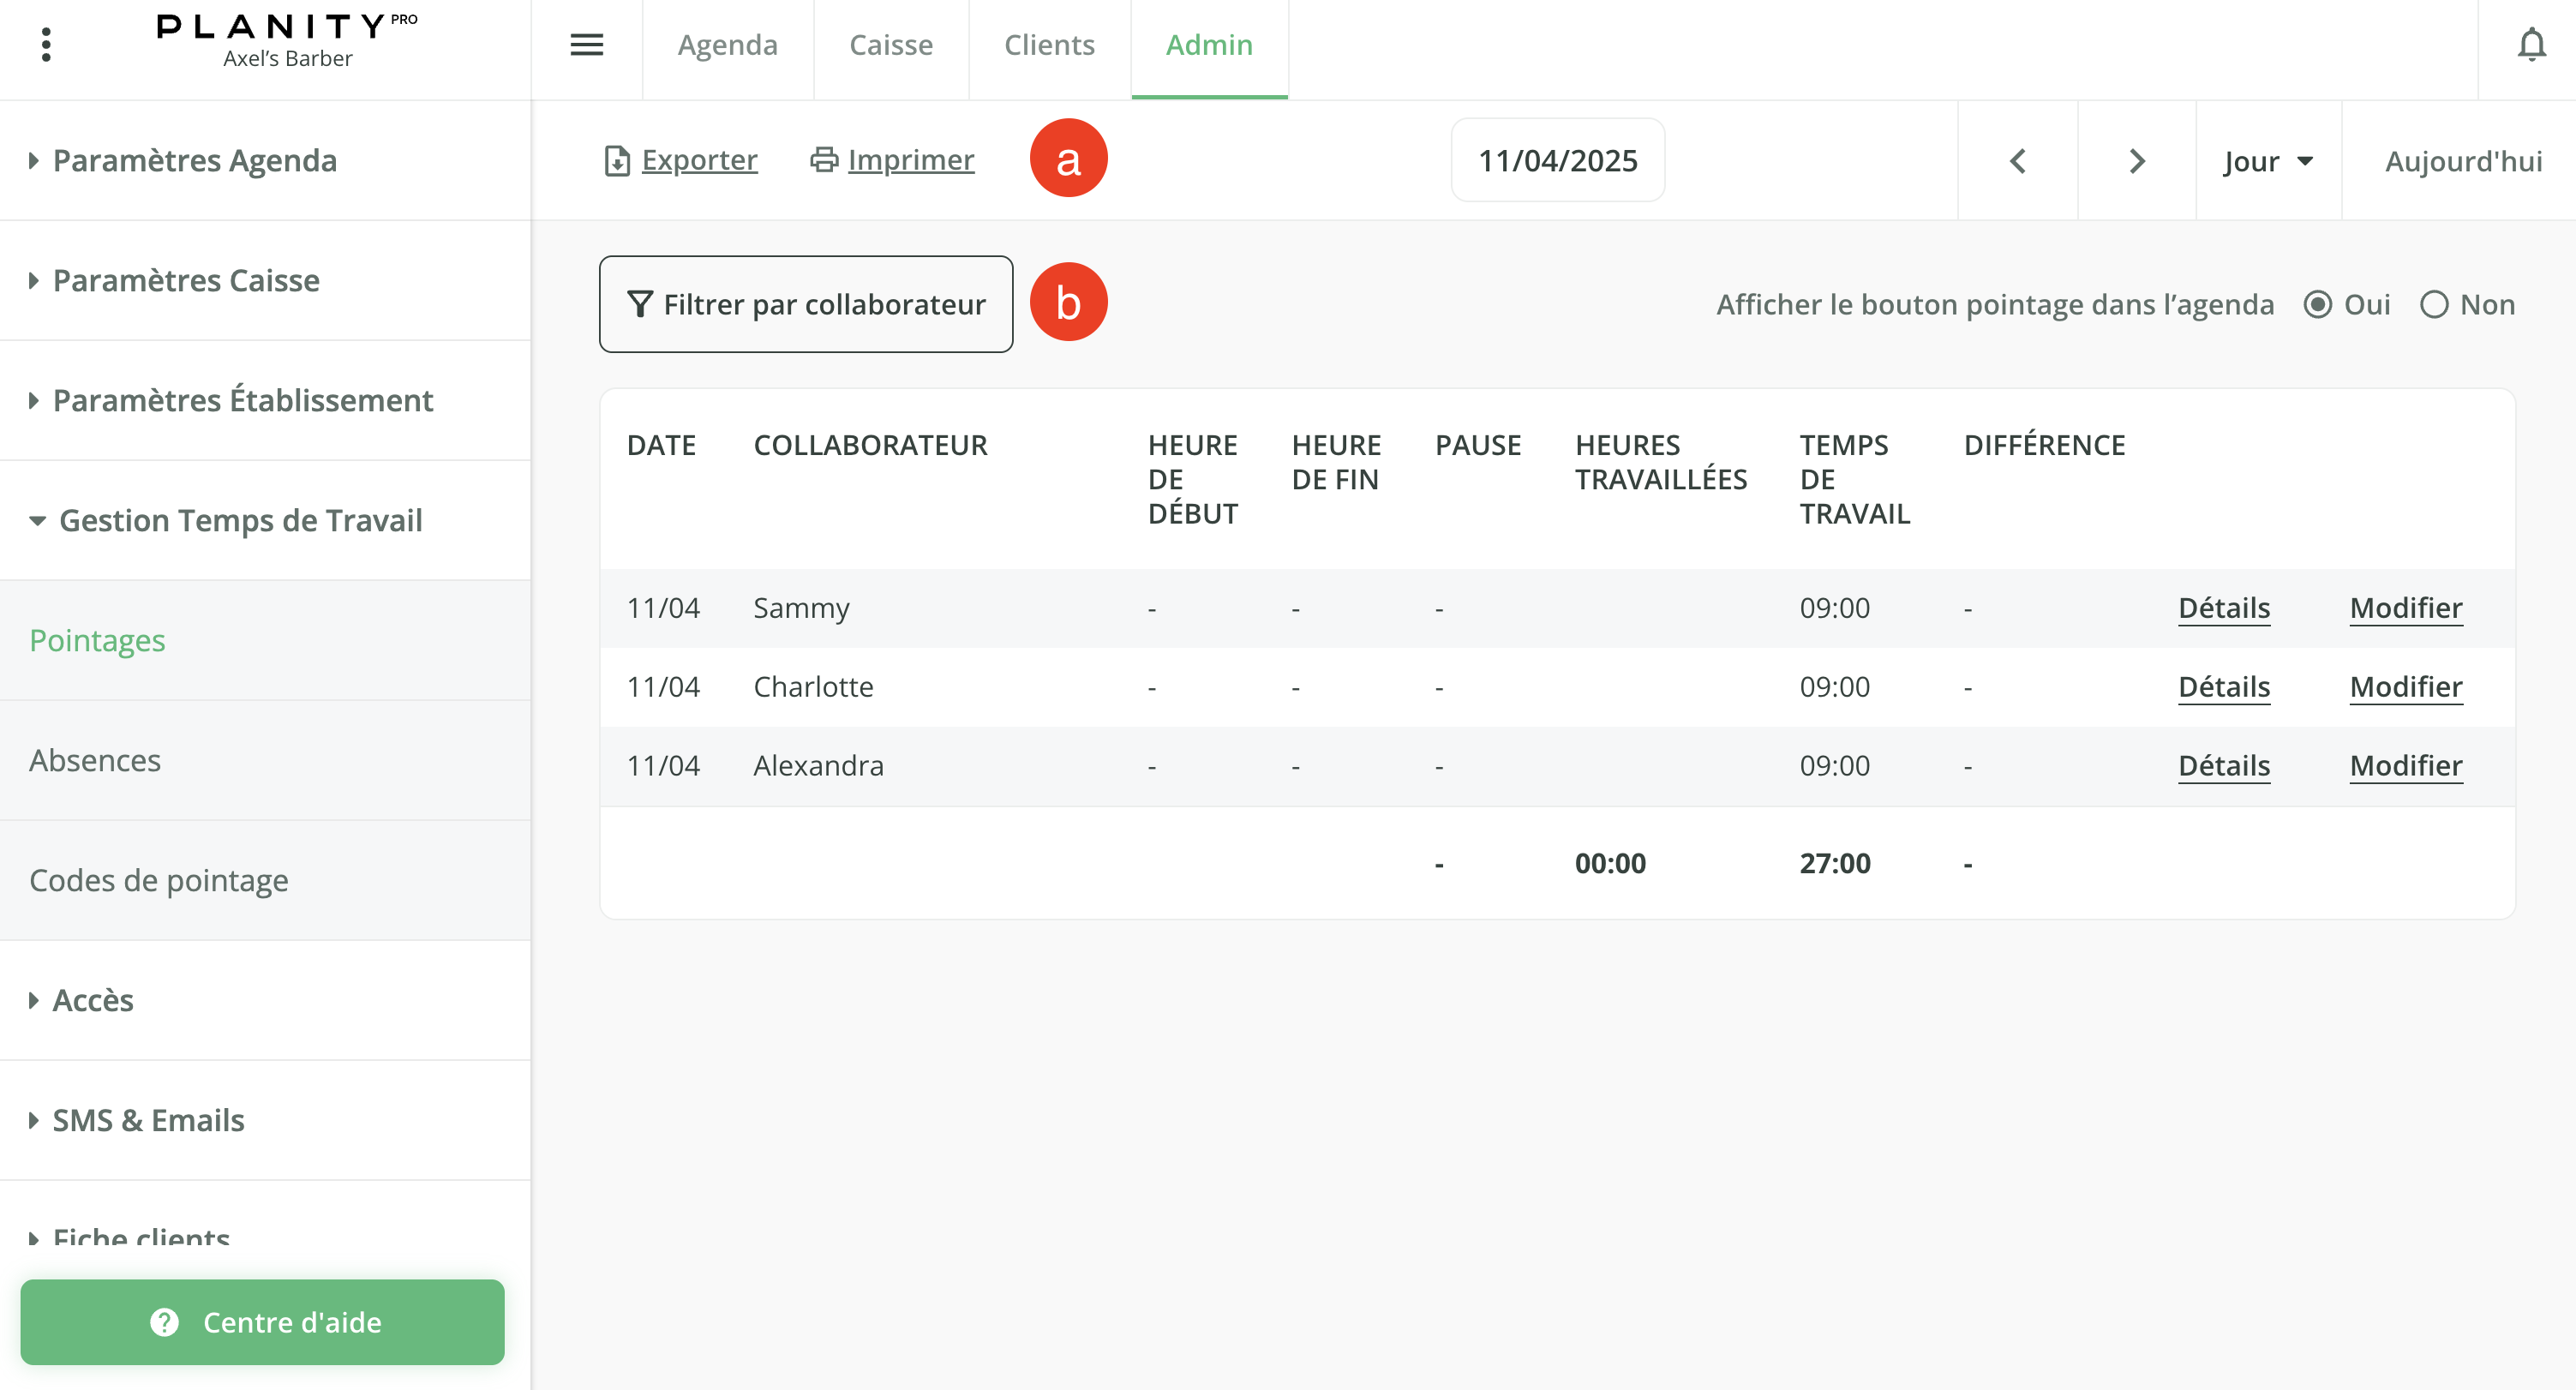
Task: Click Aujourd'hui to return to today
Action: [x=2461, y=160]
